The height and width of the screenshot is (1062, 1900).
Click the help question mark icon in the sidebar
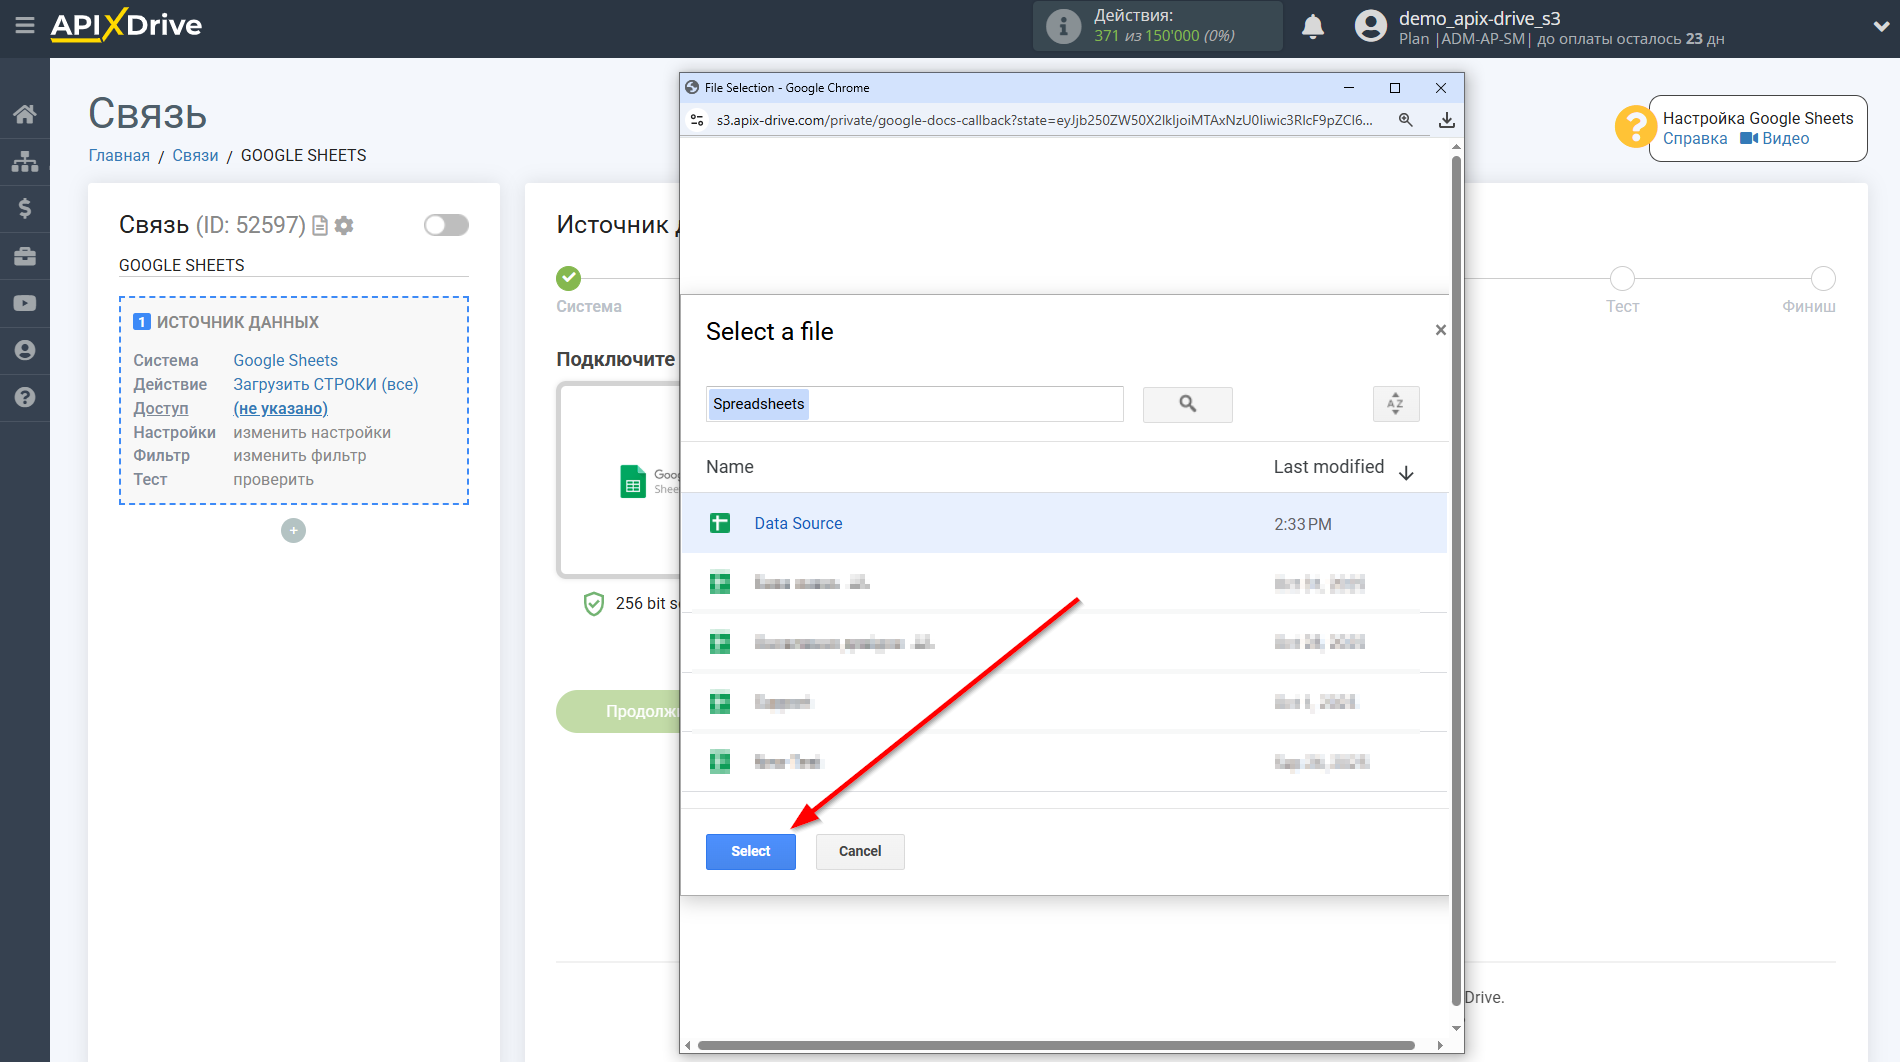coord(25,398)
